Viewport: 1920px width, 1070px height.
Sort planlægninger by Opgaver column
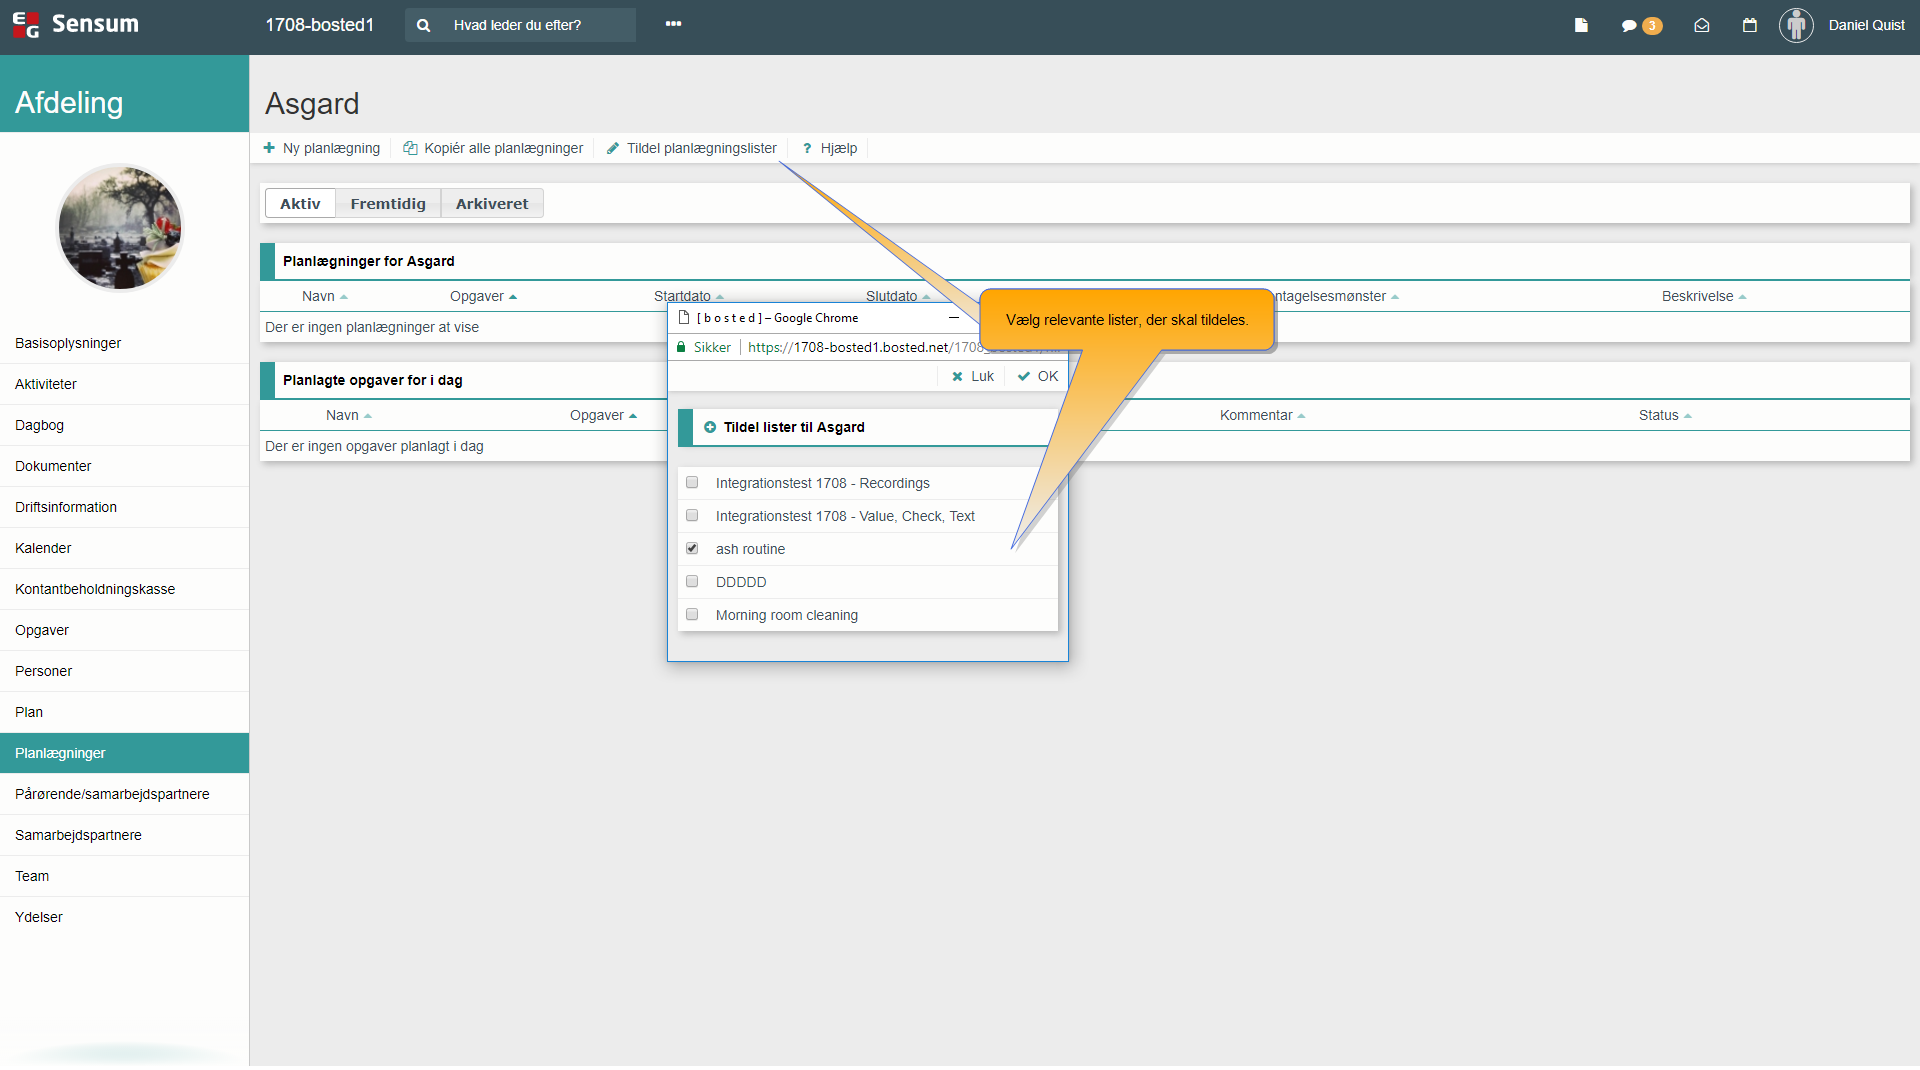483,296
